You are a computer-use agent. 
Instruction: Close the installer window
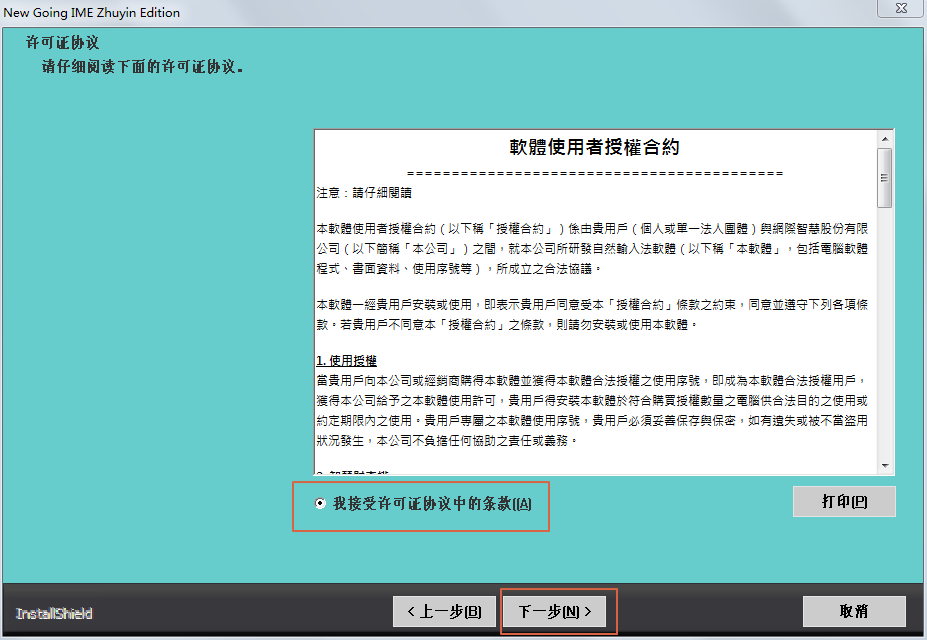pyautogui.click(x=901, y=8)
